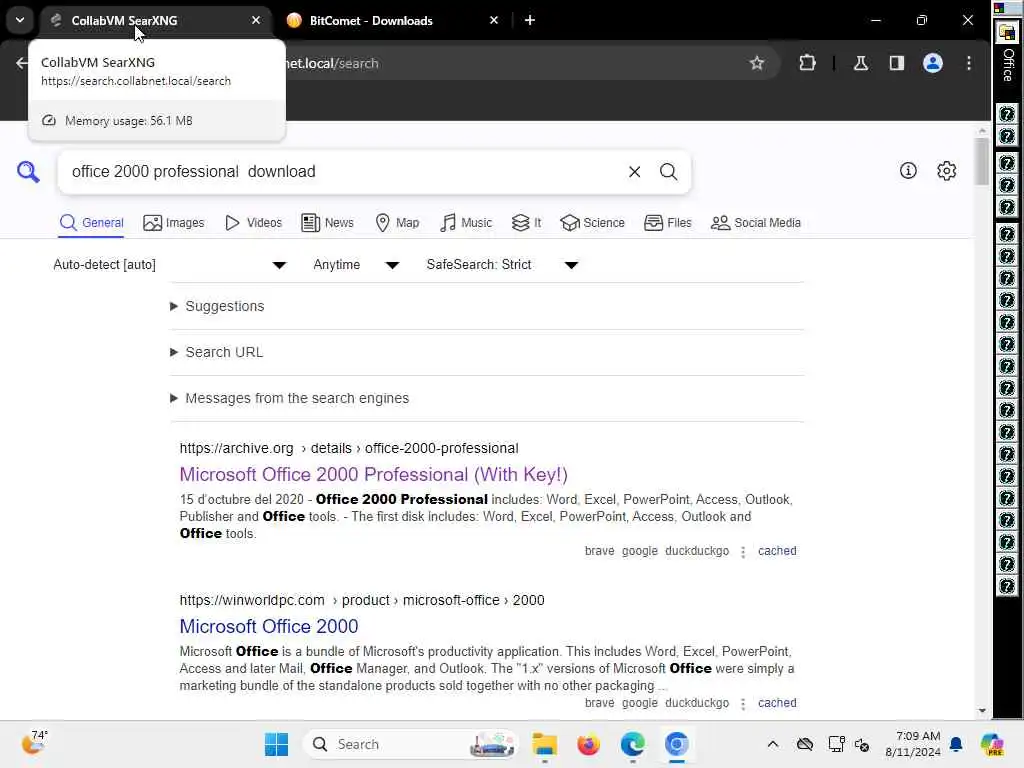Submit search with magnifier button
1024x768 pixels.
point(668,172)
